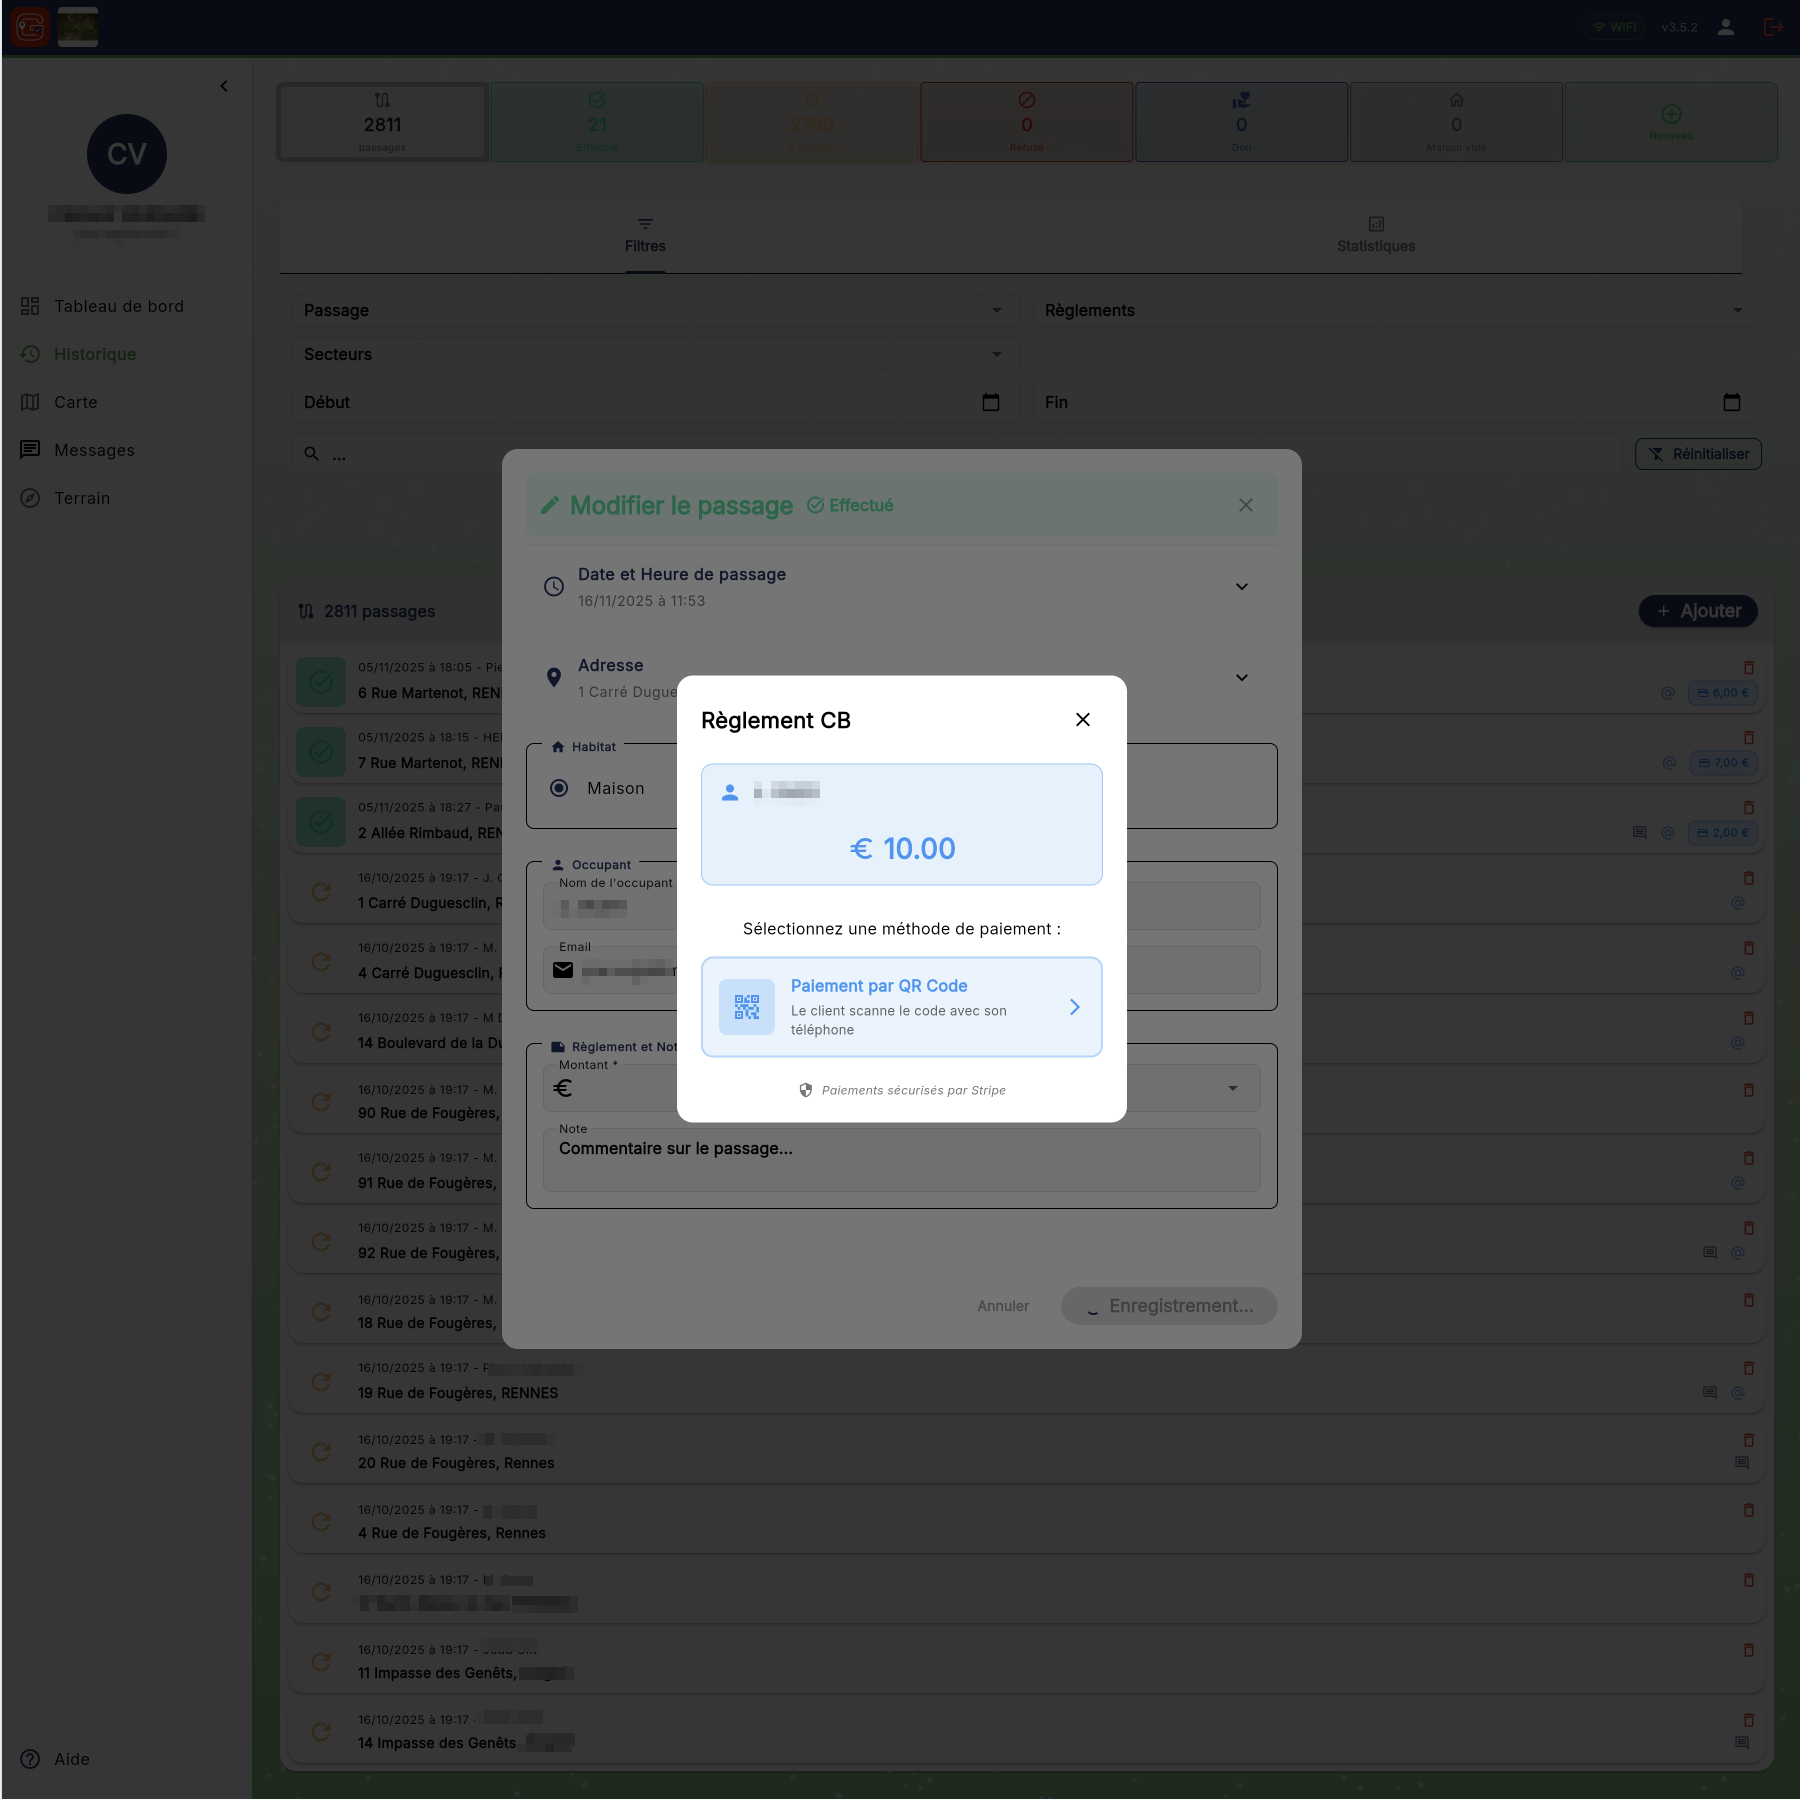This screenshot has width=1800, height=1800.
Task: Switch to the Statistiques tab
Action: click(x=1375, y=236)
